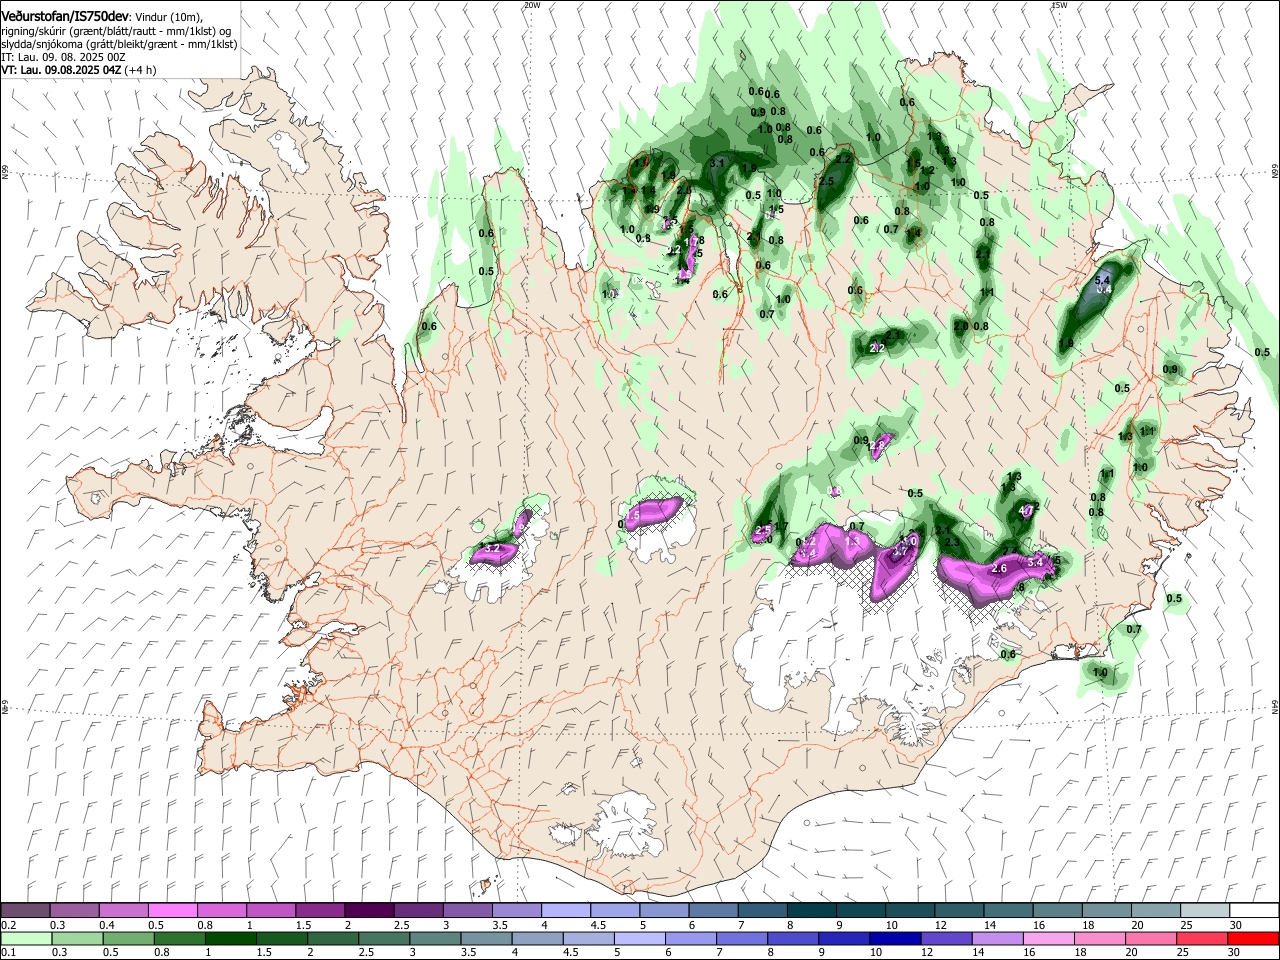This screenshot has height=960, width=1280.
Task: Select the 'VT: Lau. 09.08.2025 04Z' line
Action: point(61,70)
